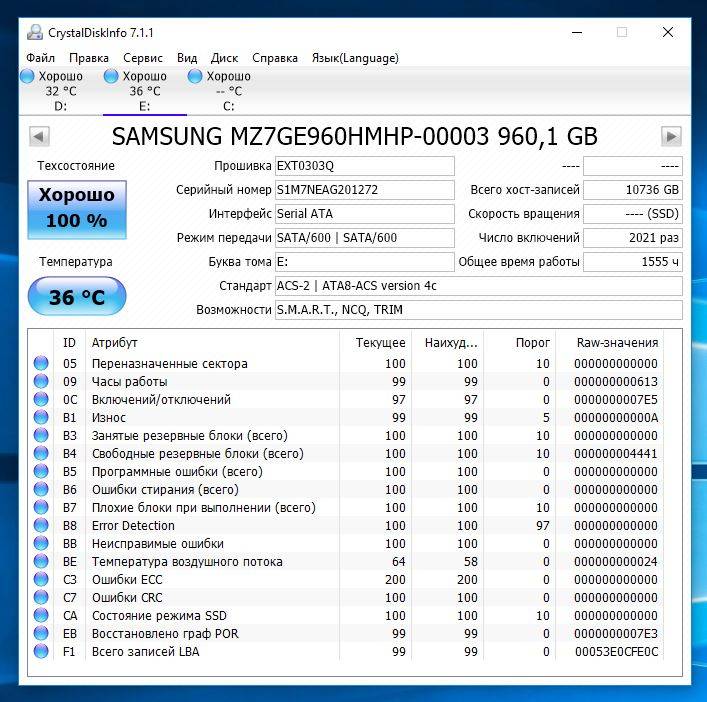Click status orb for attribute 05
Screen dimensions: 707x702
tap(41, 363)
